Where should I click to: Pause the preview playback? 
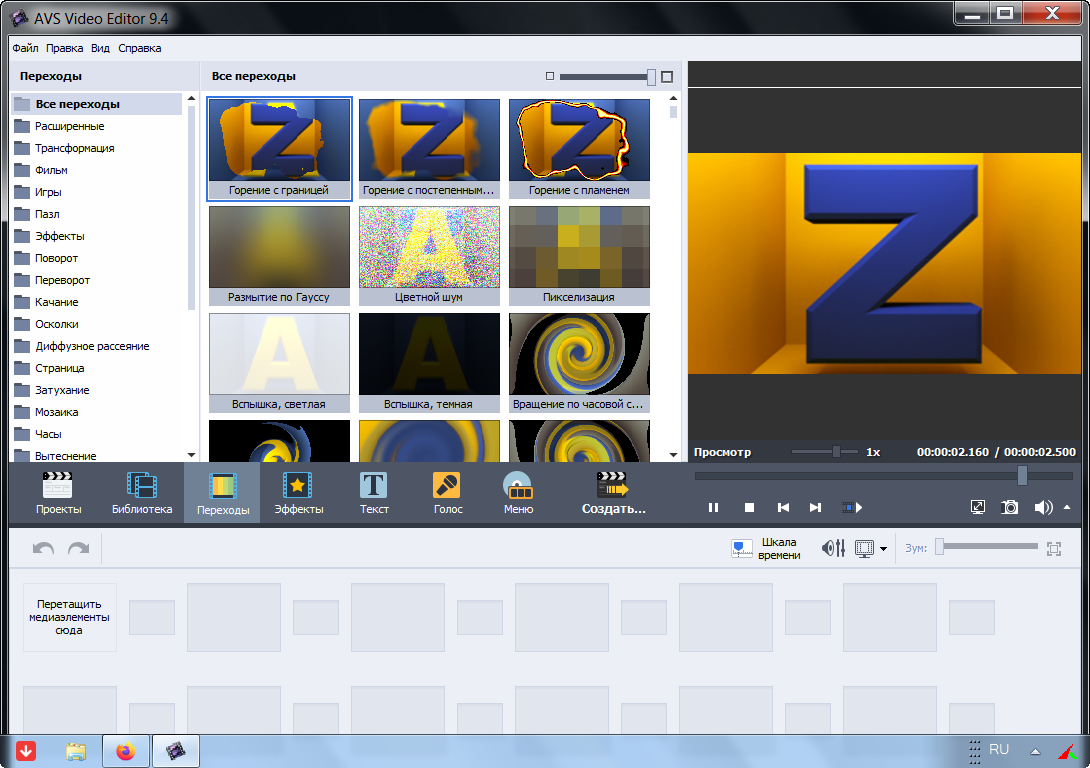click(714, 507)
